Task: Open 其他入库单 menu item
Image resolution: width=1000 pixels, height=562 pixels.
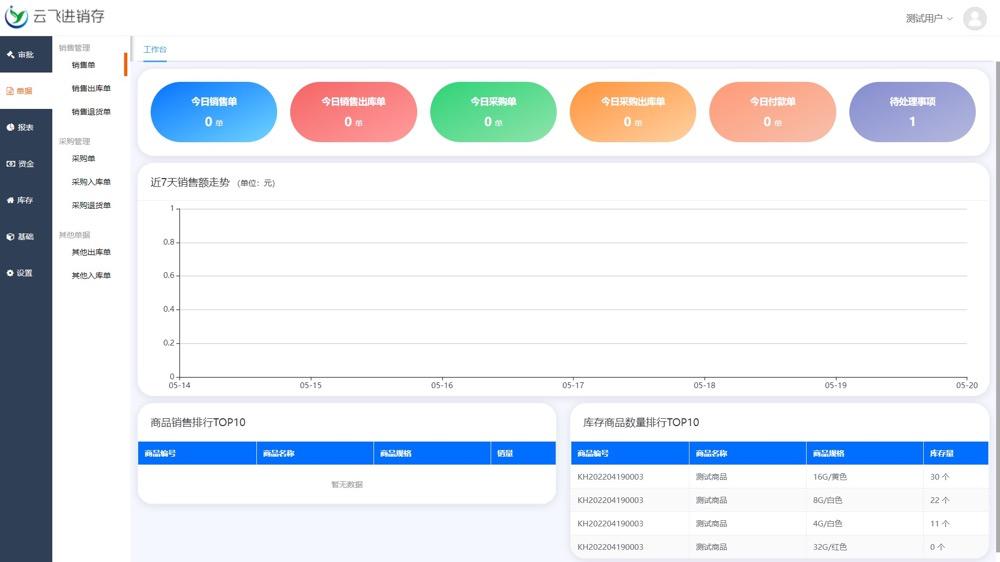Action: click(91, 275)
